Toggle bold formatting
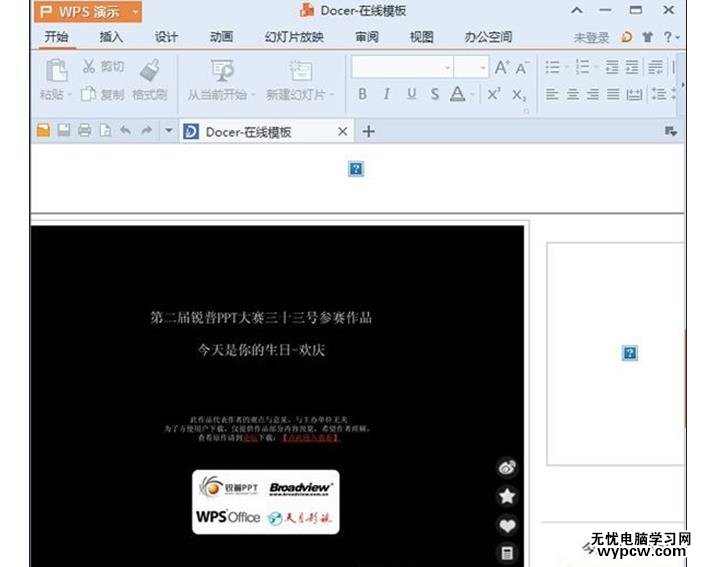Image resolution: width=702 pixels, height=567 pixels. (x=362, y=94)
